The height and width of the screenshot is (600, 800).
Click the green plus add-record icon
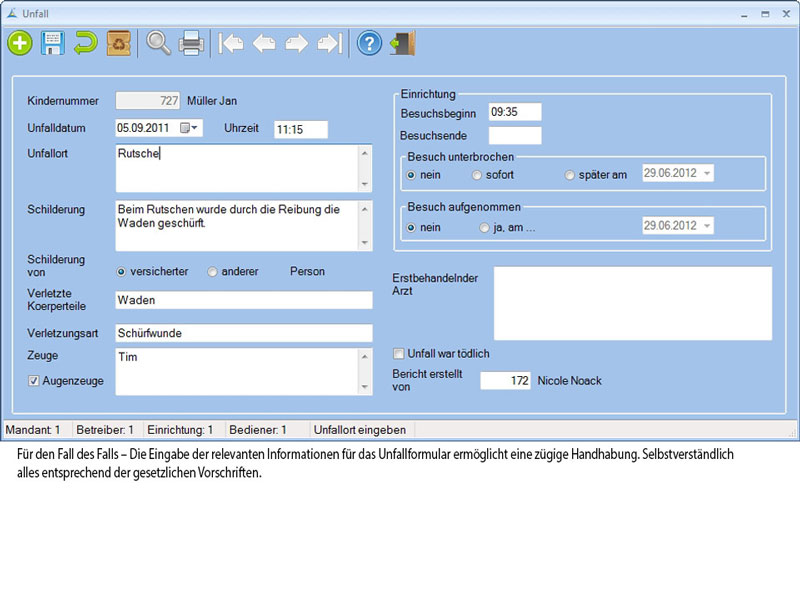tap(19, 43)
